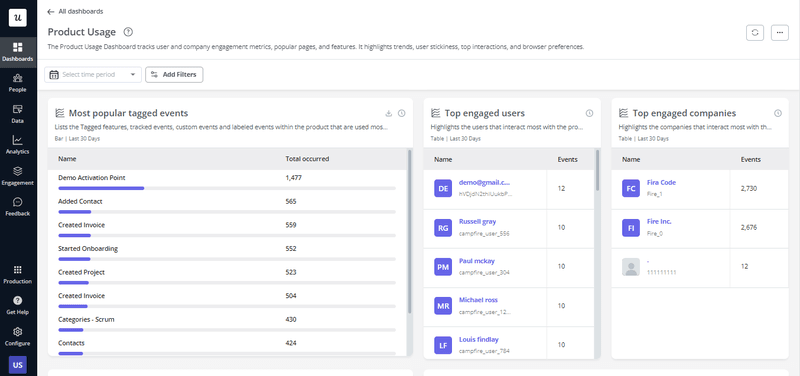Click the FC avatar for Fira Code

pyautogui.click(x=631, y=188)
